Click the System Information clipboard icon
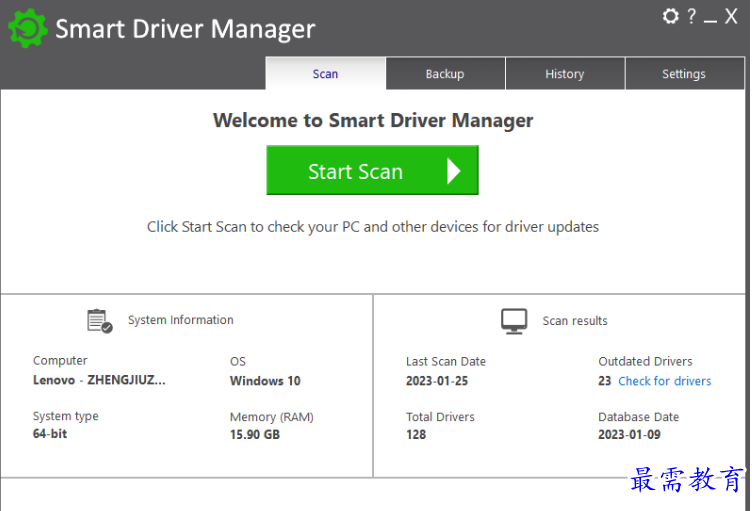 (100, 321)
